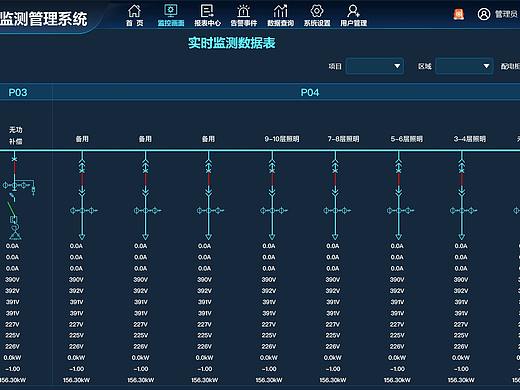This screenshot has height=390, width=520.
Task: Click the current transformer symbol under 5-6层照明
Action: pyautogui.click(x=400, y=210)
